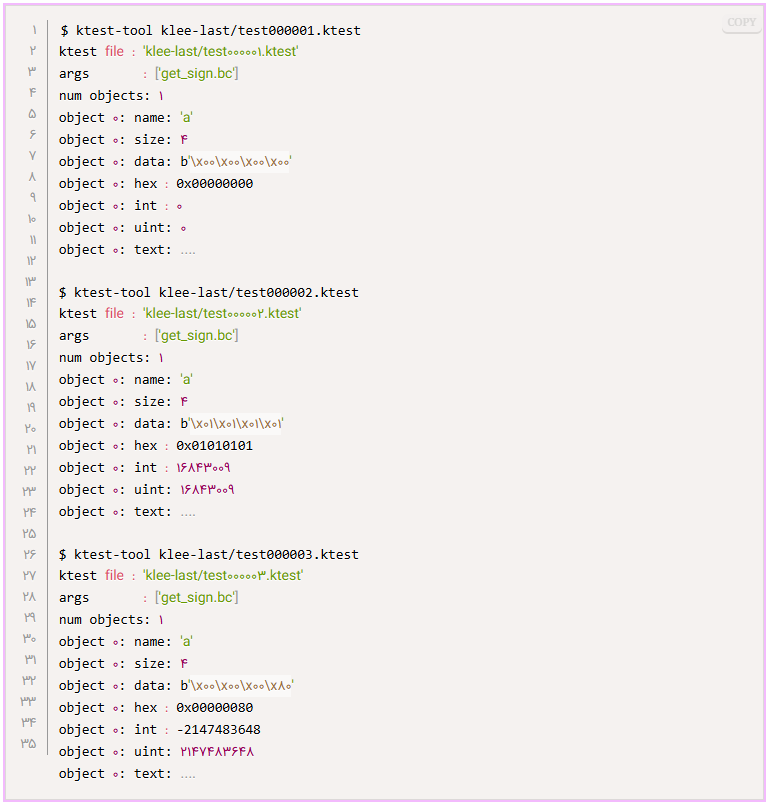Screen dimensions: 770x806
Task: Click the hex value 0x01010101
Action: click(214, 445)
